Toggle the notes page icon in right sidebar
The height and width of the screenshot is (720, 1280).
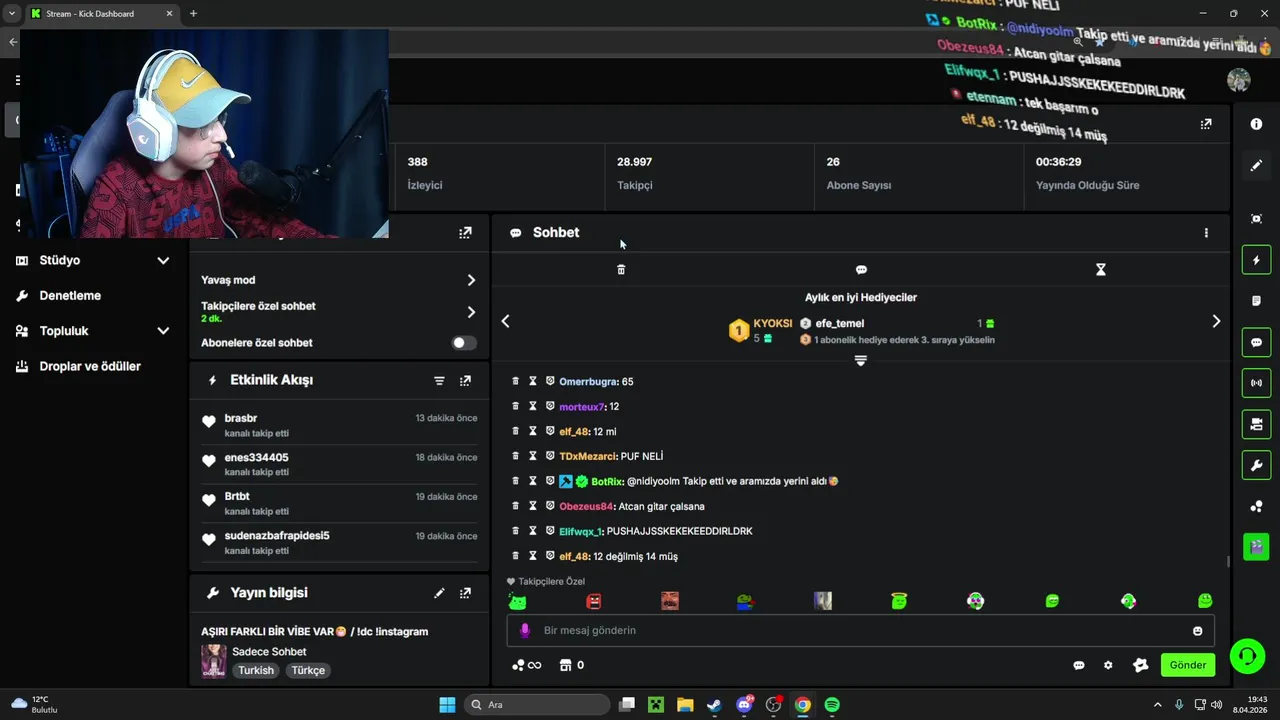[x=1257, y=301]
